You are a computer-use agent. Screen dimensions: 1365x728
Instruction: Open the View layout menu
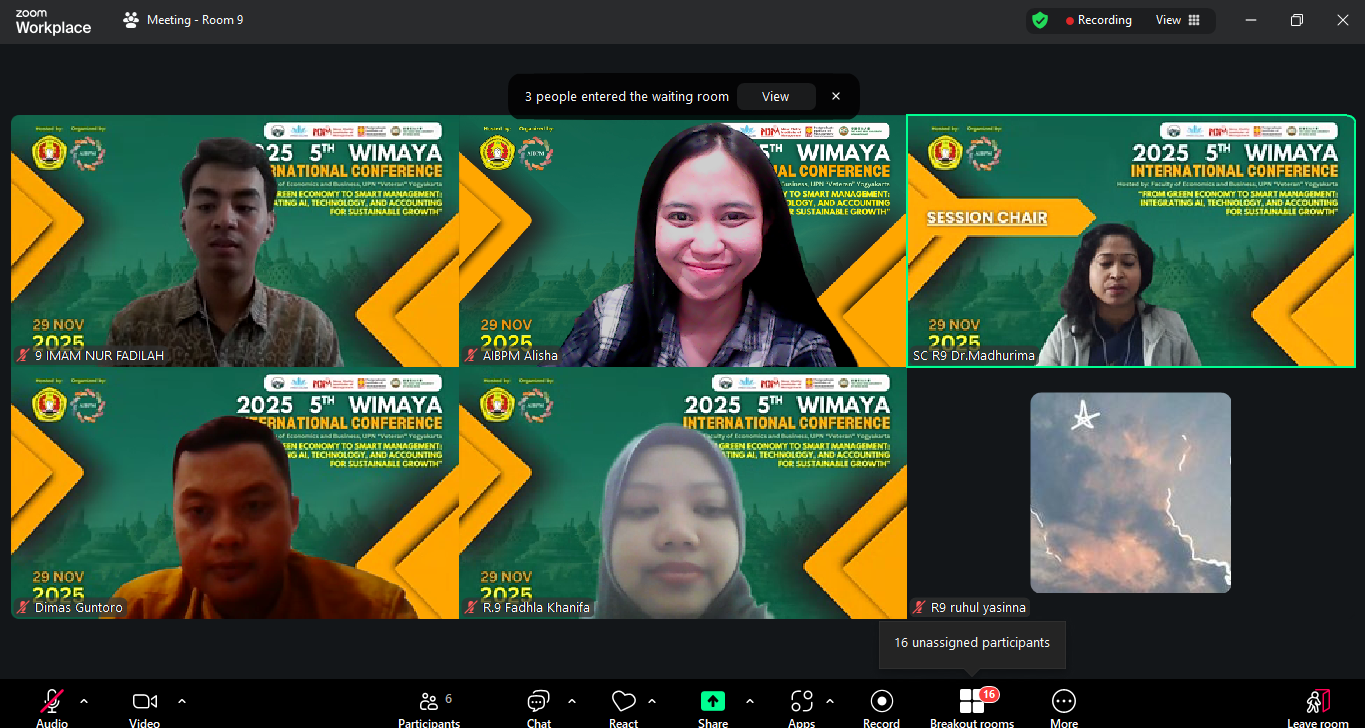[1178, 20]
